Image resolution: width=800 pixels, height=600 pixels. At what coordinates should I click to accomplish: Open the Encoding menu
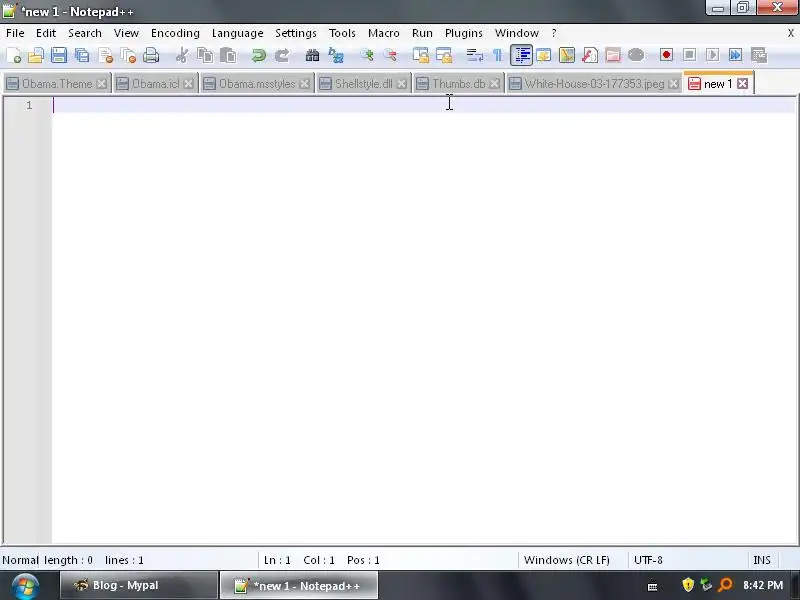175,33
